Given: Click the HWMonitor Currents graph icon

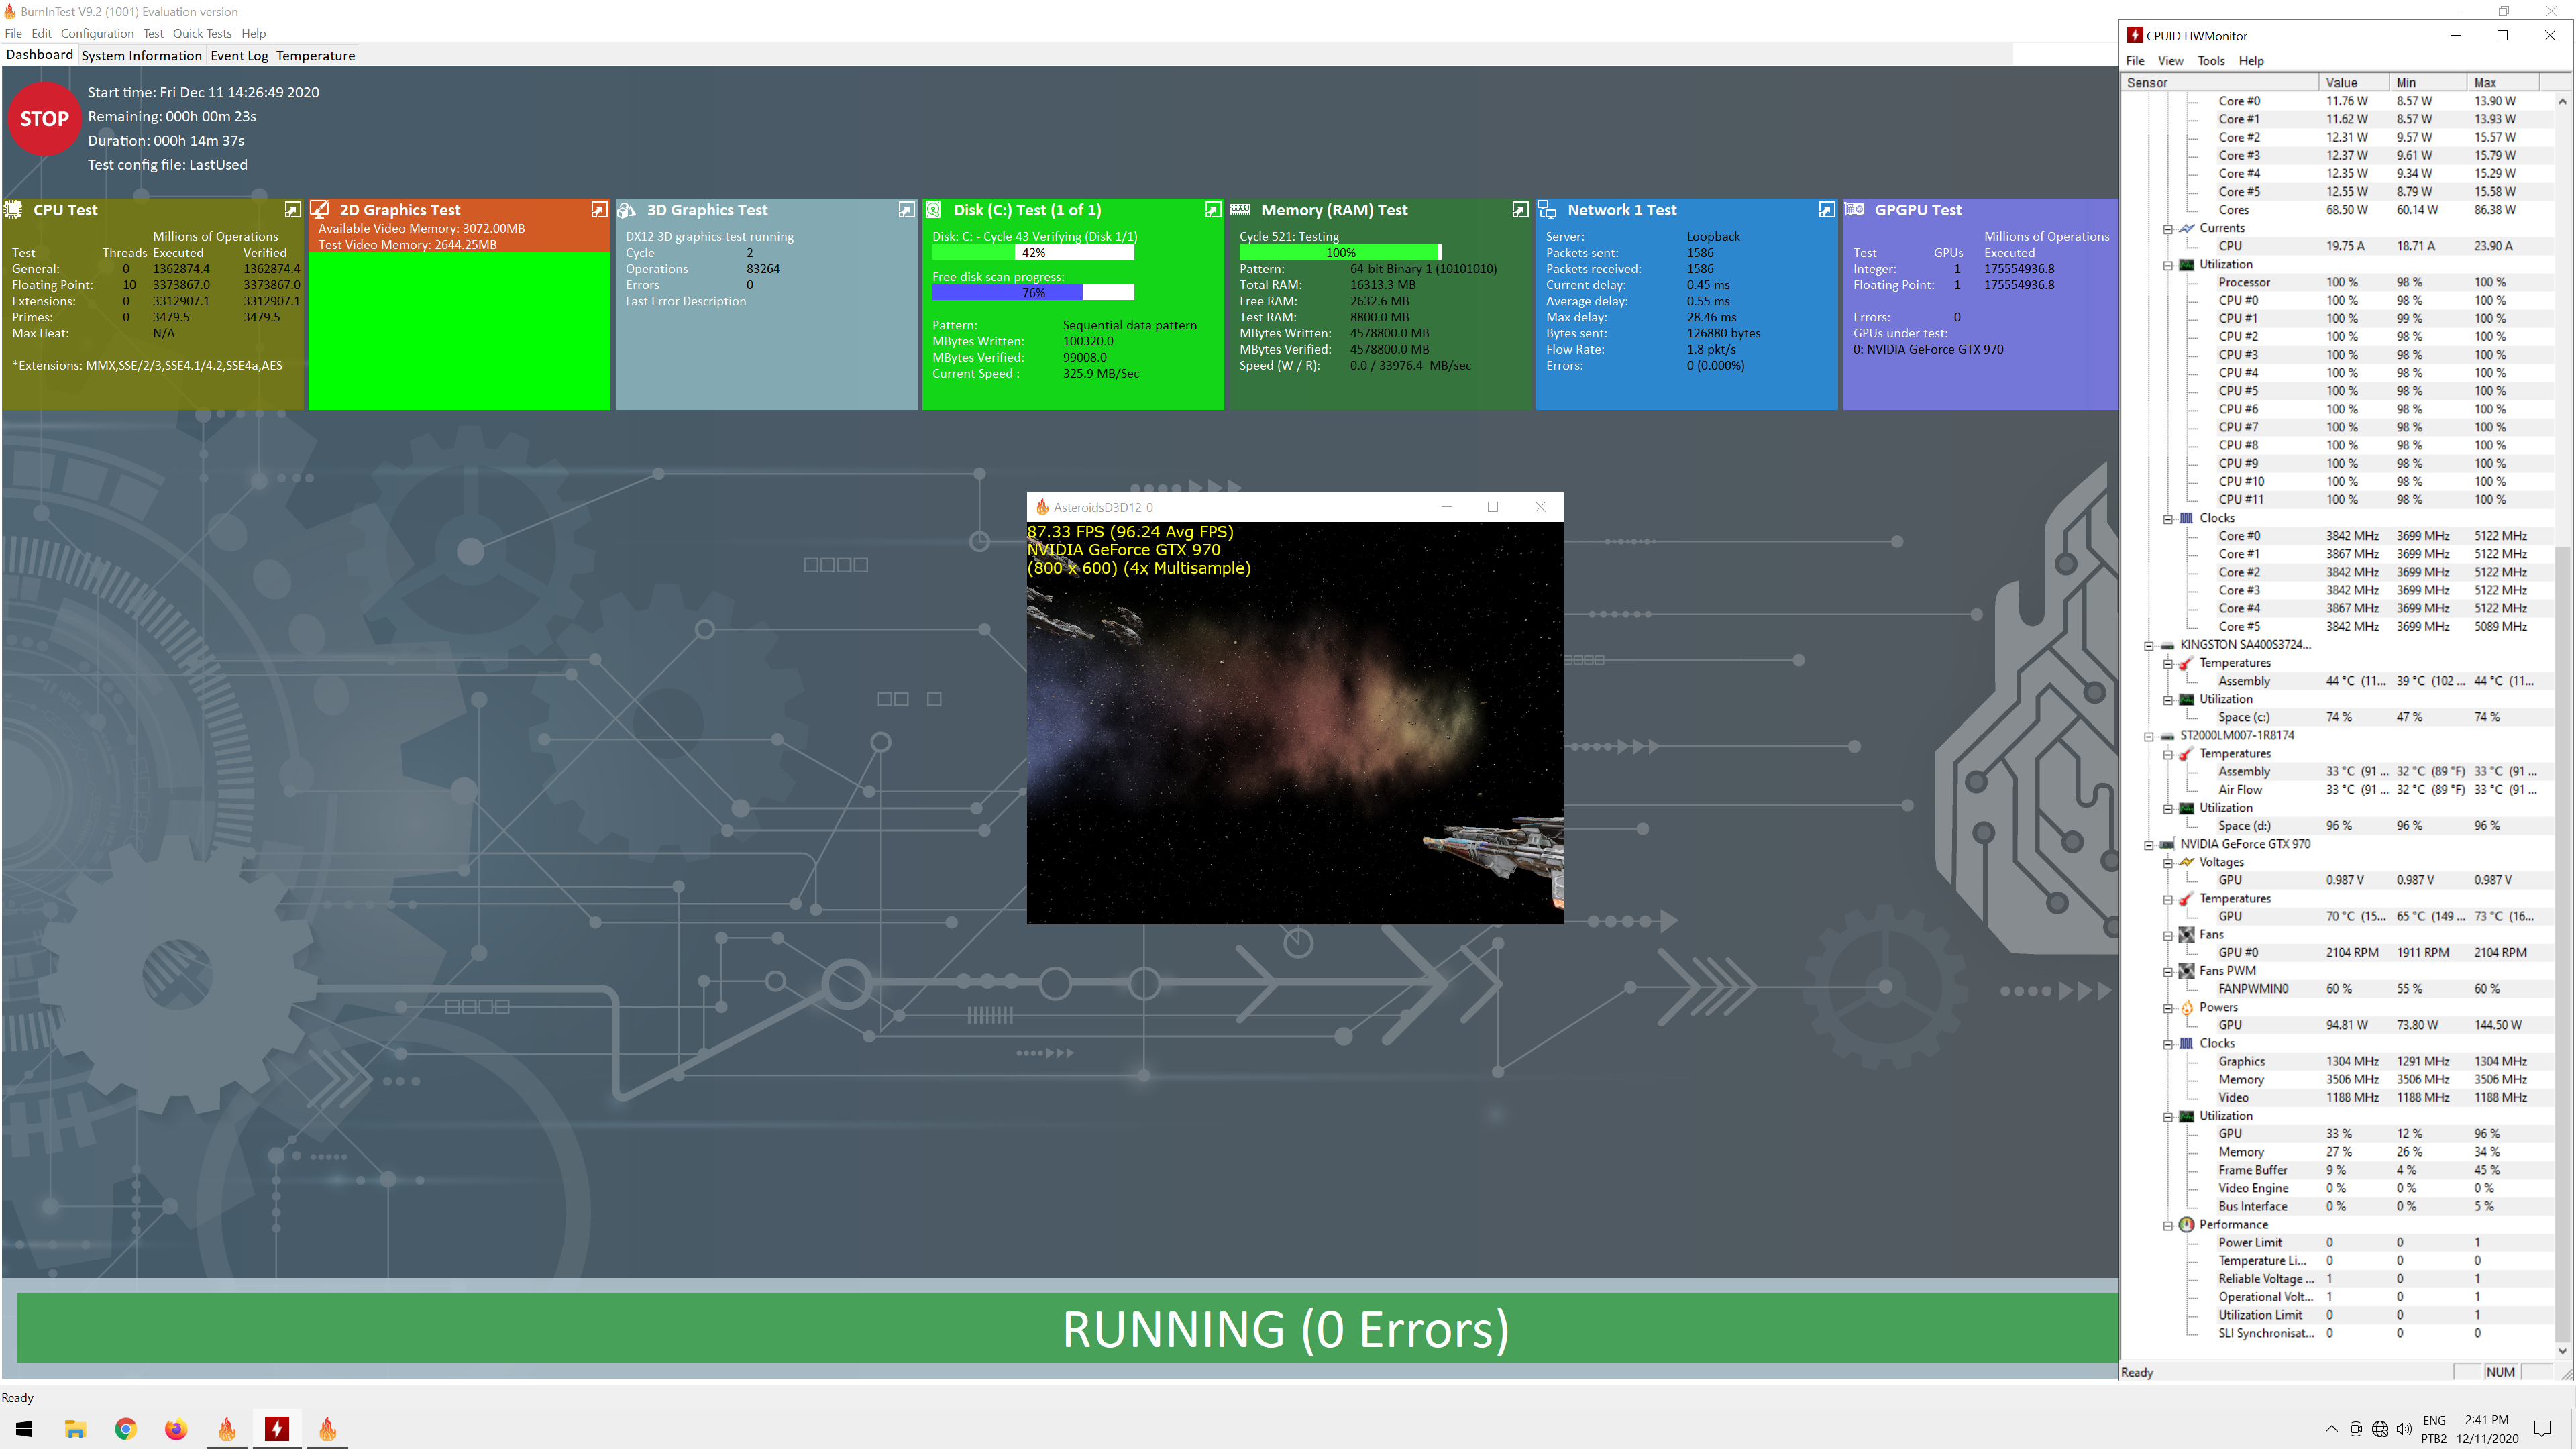Looking at the screenshot, I should (2186, 228).
